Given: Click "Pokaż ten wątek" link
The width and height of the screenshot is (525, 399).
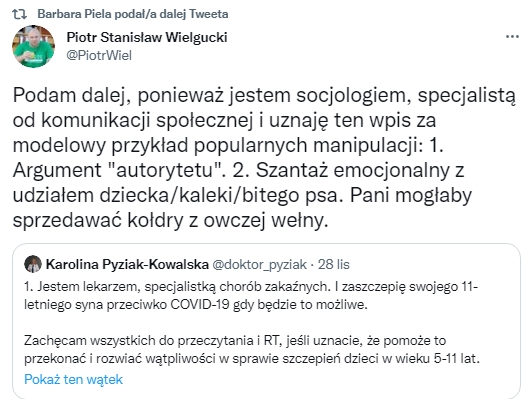Looking at the screenshot, I should 73,380.
